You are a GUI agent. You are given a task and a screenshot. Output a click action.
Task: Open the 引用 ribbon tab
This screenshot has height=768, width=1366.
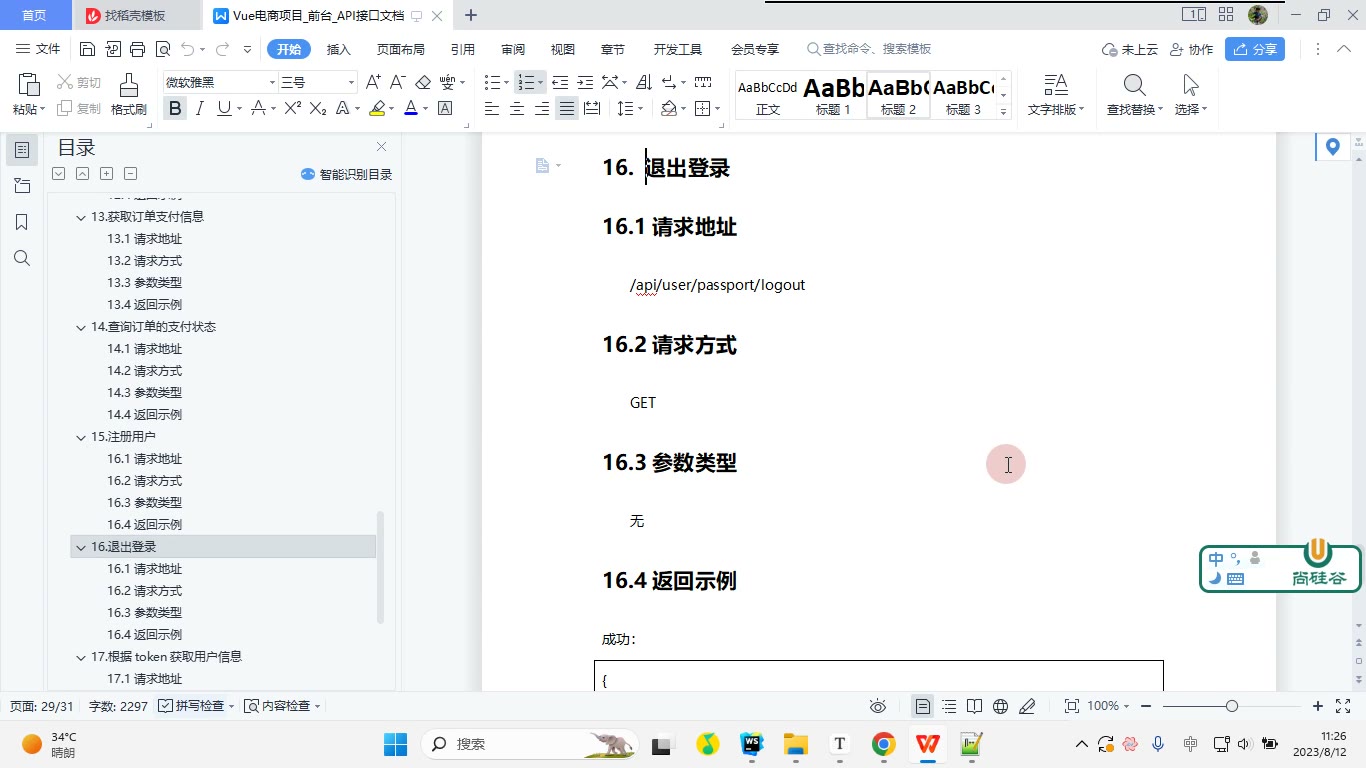click(463, 49)
